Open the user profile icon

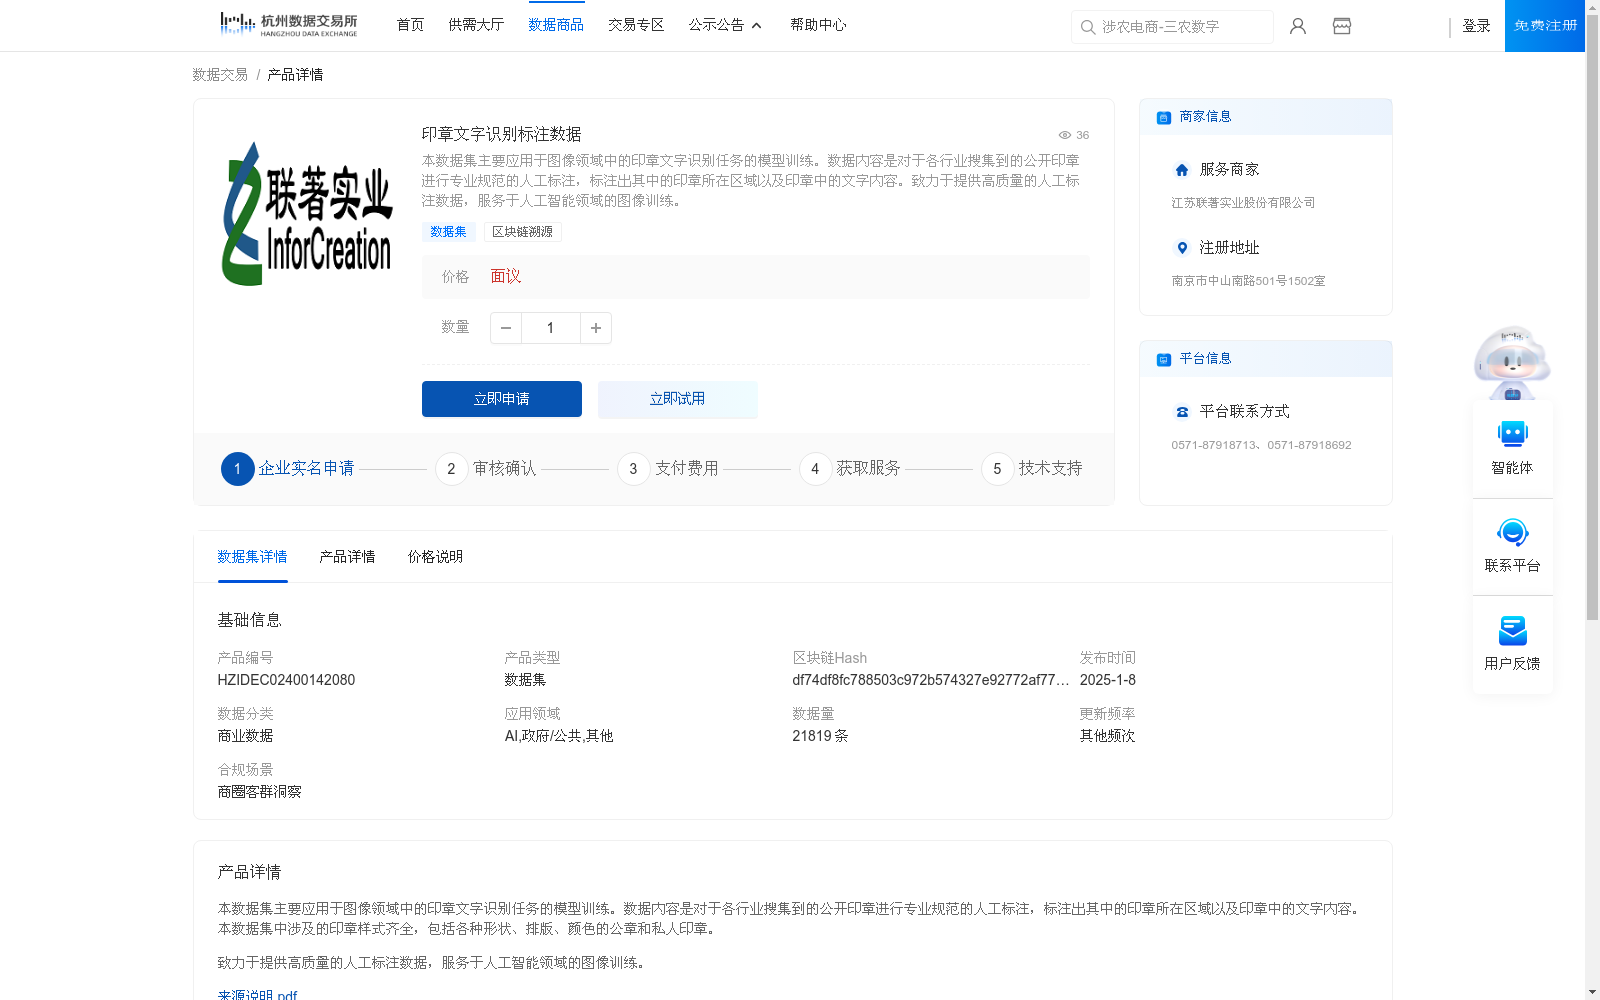point(1298,26)
